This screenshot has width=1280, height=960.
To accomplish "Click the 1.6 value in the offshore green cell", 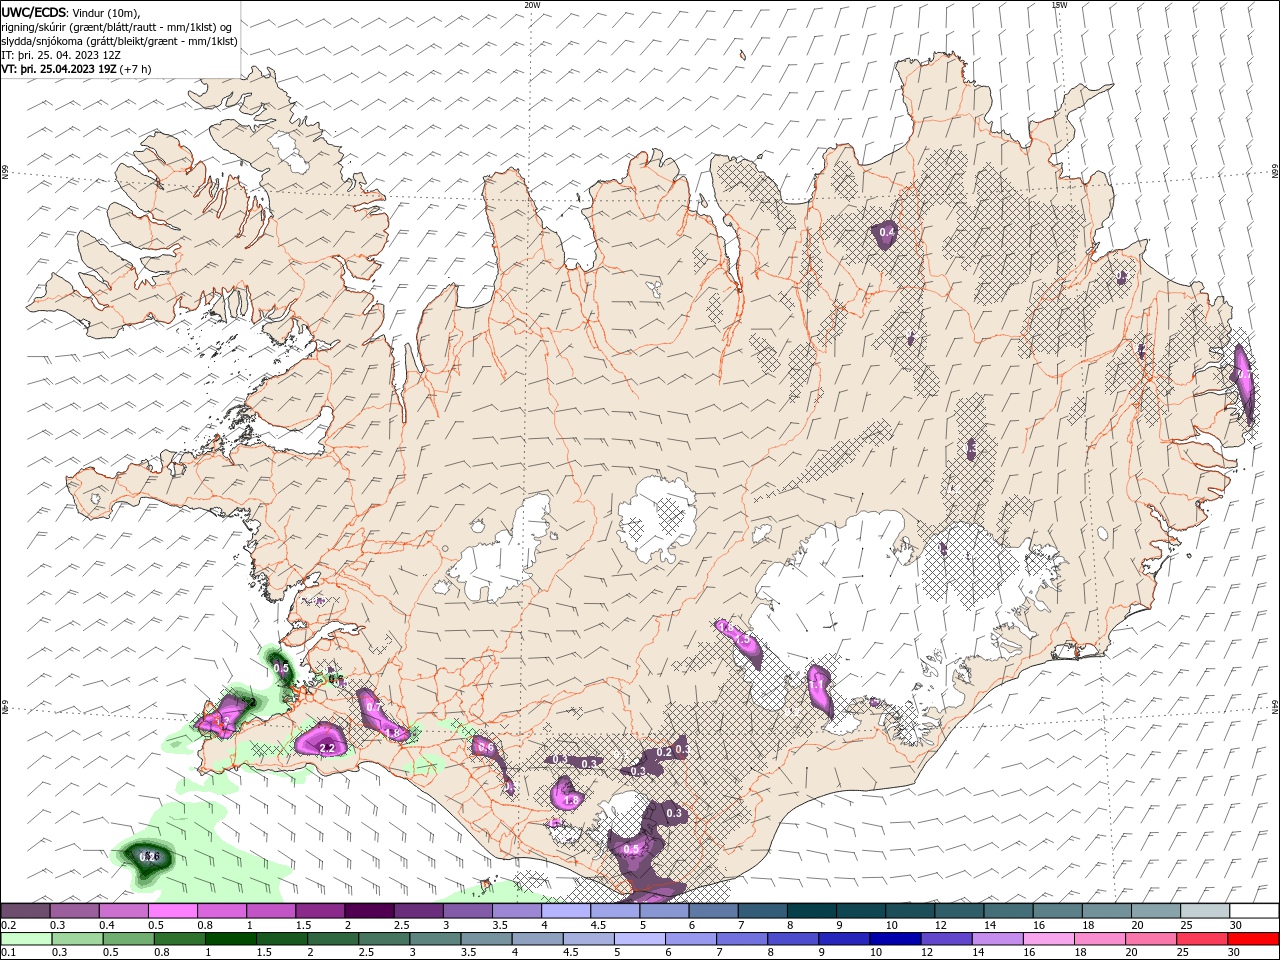I will click(151, 856).
